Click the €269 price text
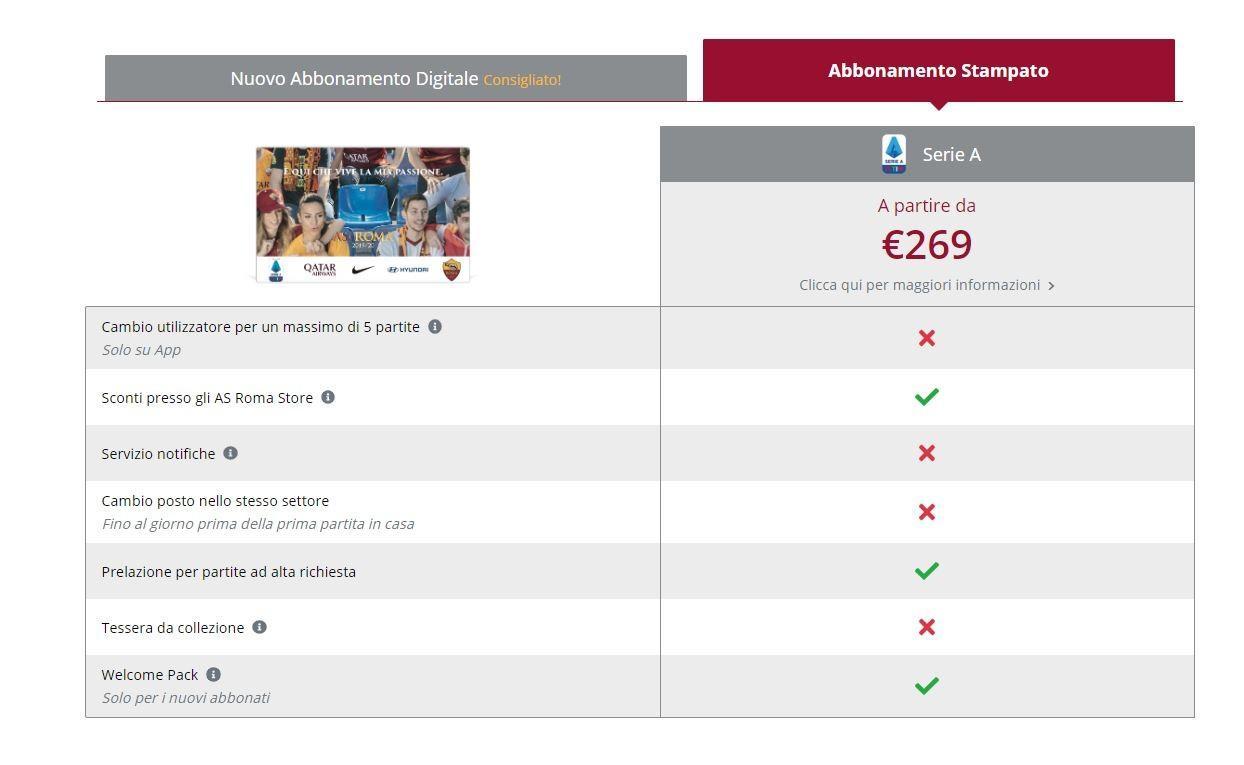The width and height of the screenshot is (1244, 765). (x=927, y=245)
